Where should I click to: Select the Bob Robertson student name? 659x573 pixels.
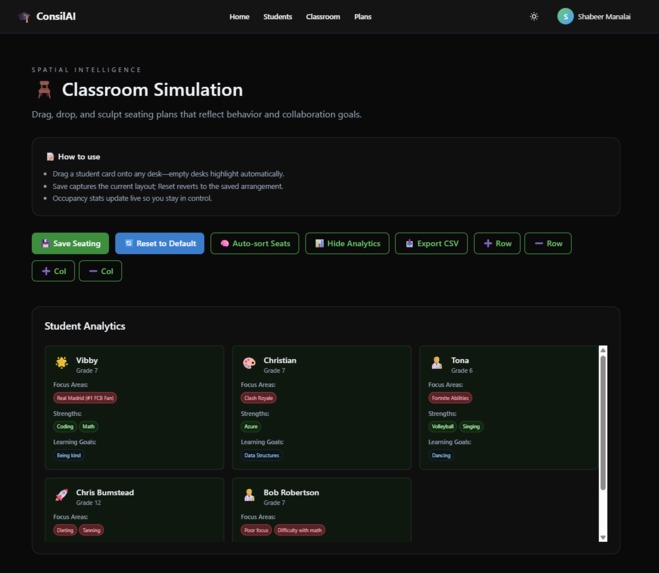pyautogui.click(x=291, y=492)
